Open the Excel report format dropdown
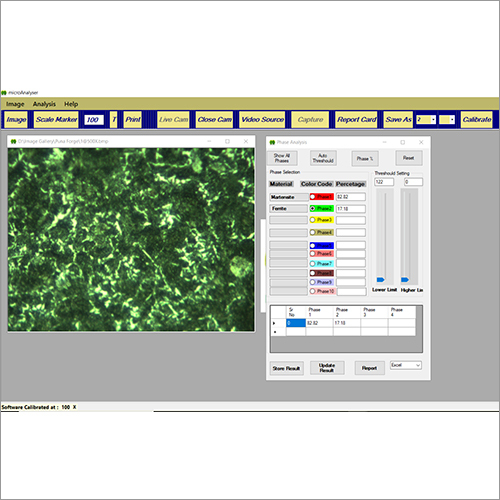The image size is (500, 500). coord(406,365)
